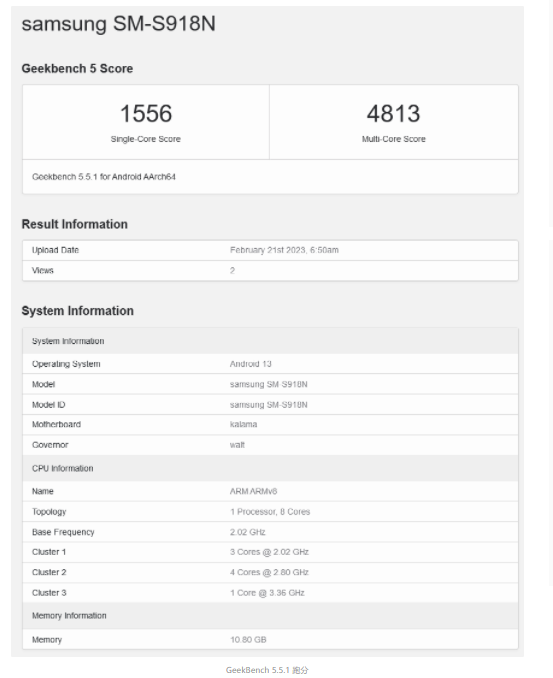This screenshot has width=553, height=678.
Task: Select the Upload Date value February 21st 2023
Action: (284, 250)
